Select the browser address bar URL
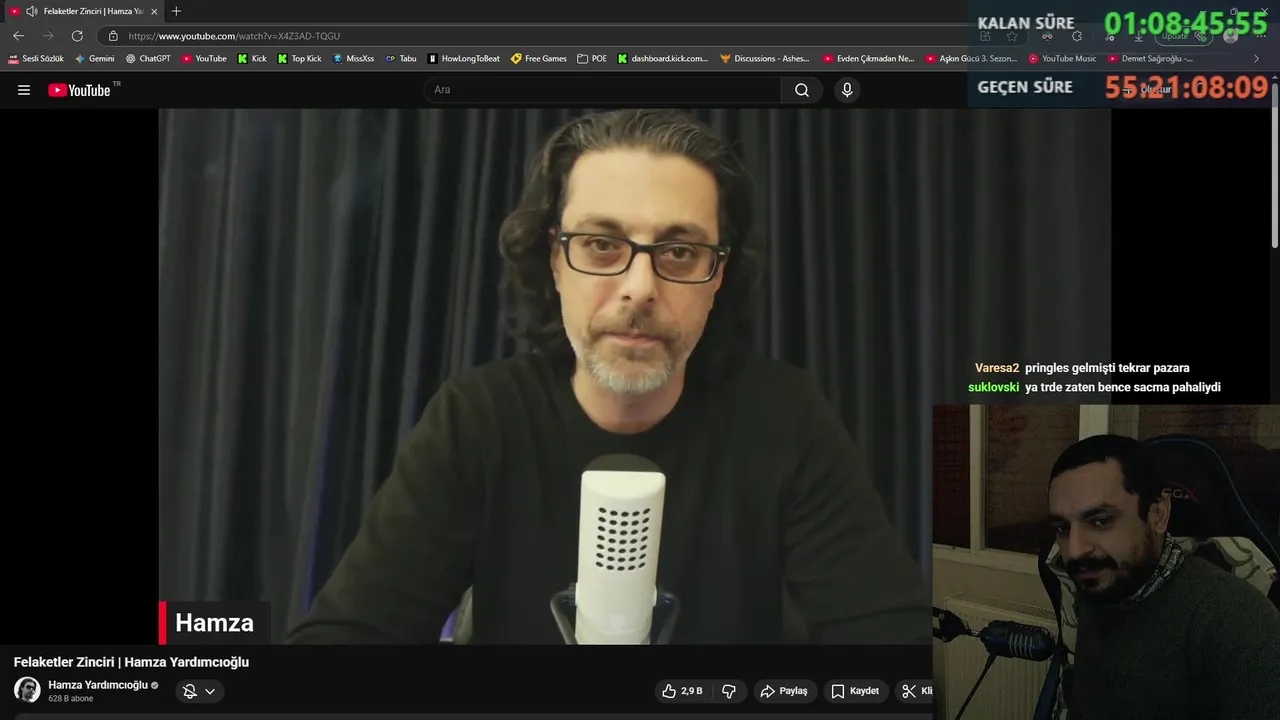 [234, 36]
